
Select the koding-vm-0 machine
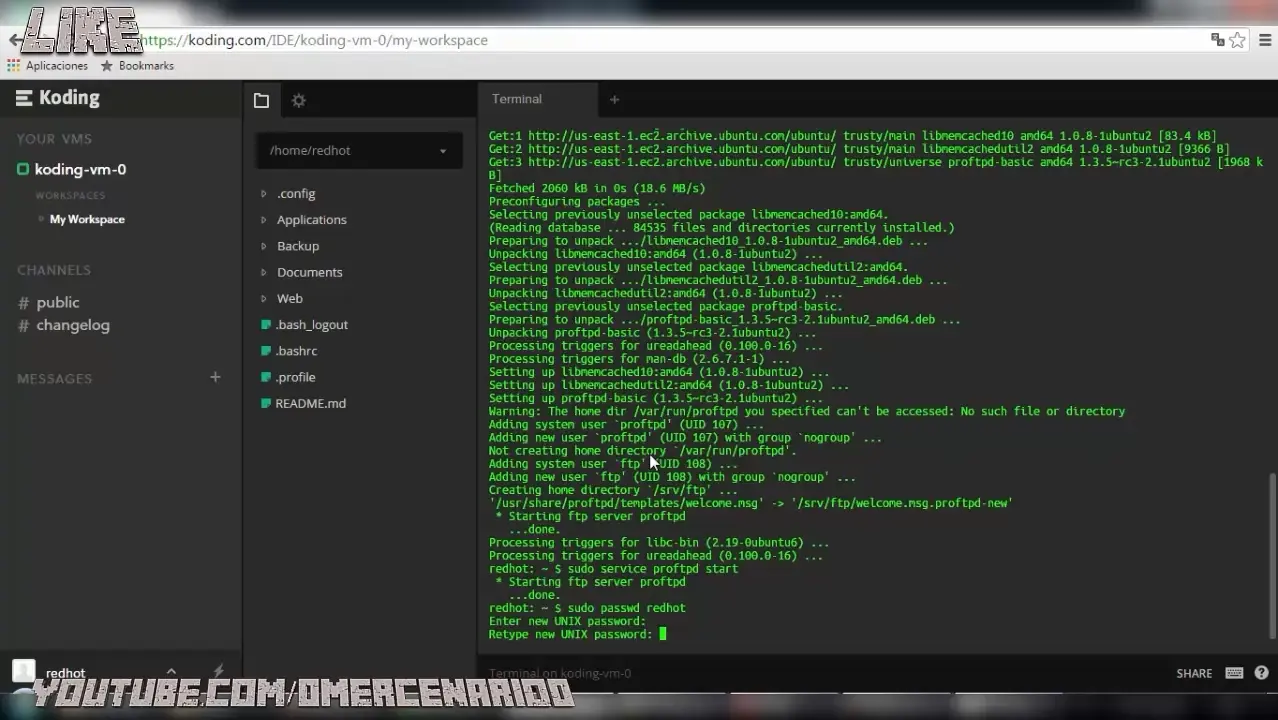pos(80,169)
